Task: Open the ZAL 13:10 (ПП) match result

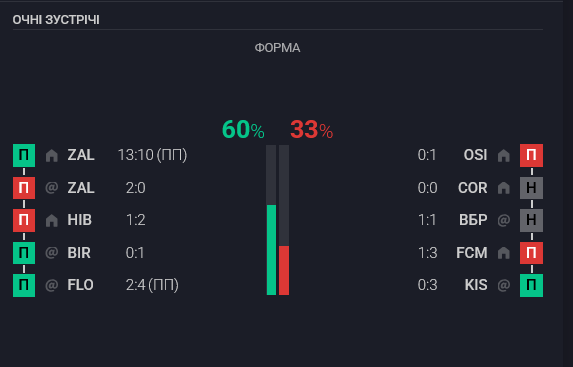Action: tap(152, 155)
